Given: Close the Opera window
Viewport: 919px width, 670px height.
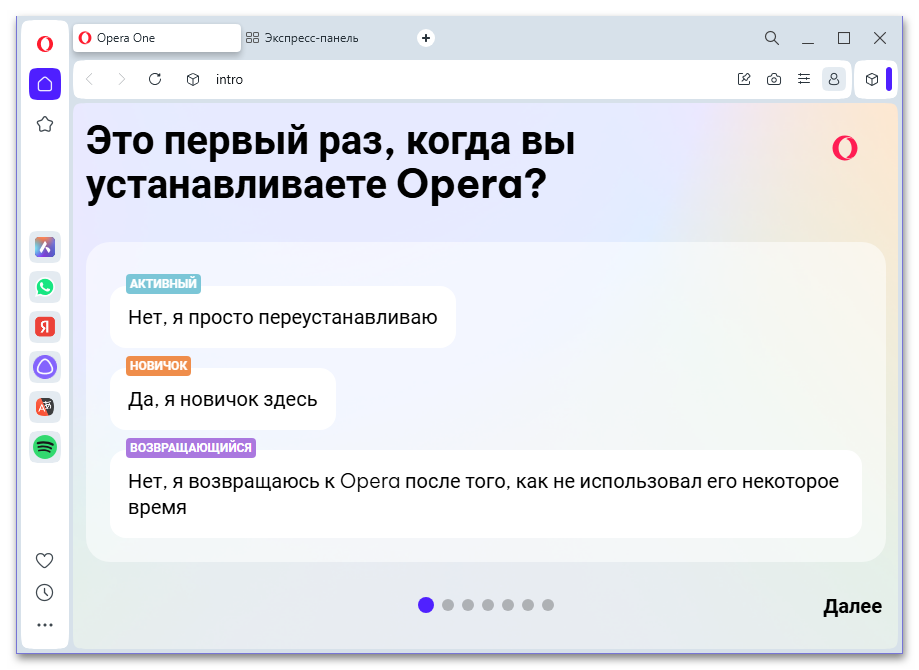Looking at the screenshot, I should [880, 38].
